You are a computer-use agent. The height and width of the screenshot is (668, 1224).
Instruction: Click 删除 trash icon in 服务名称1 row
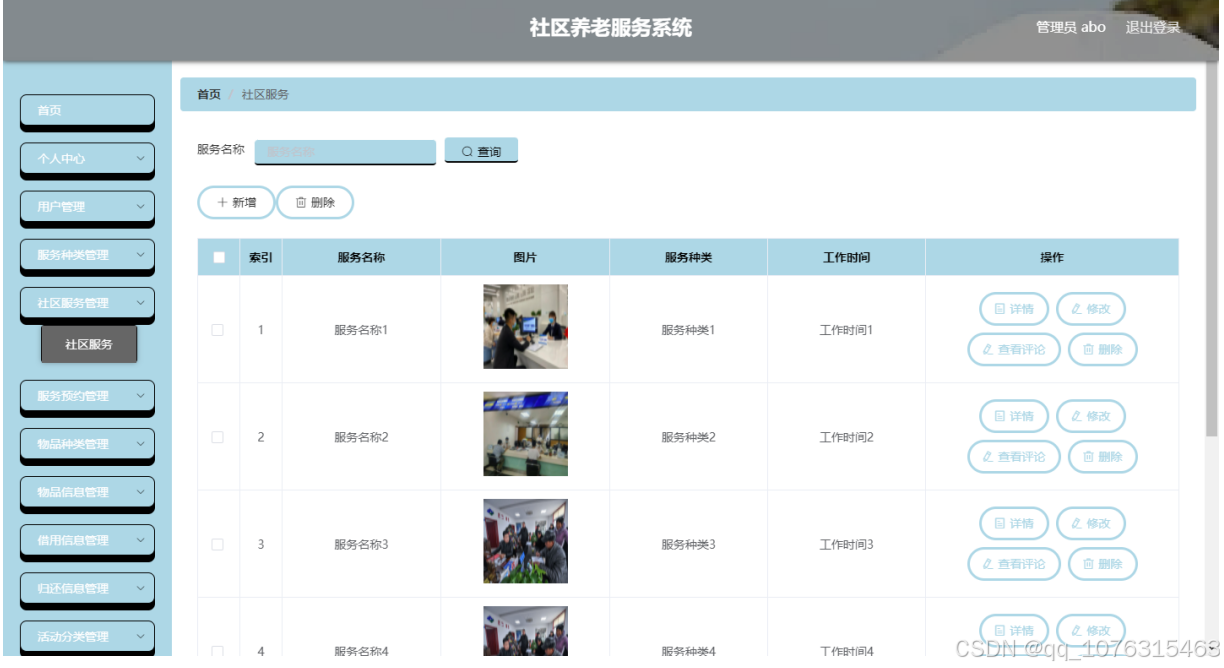[x=1089, y=349]
